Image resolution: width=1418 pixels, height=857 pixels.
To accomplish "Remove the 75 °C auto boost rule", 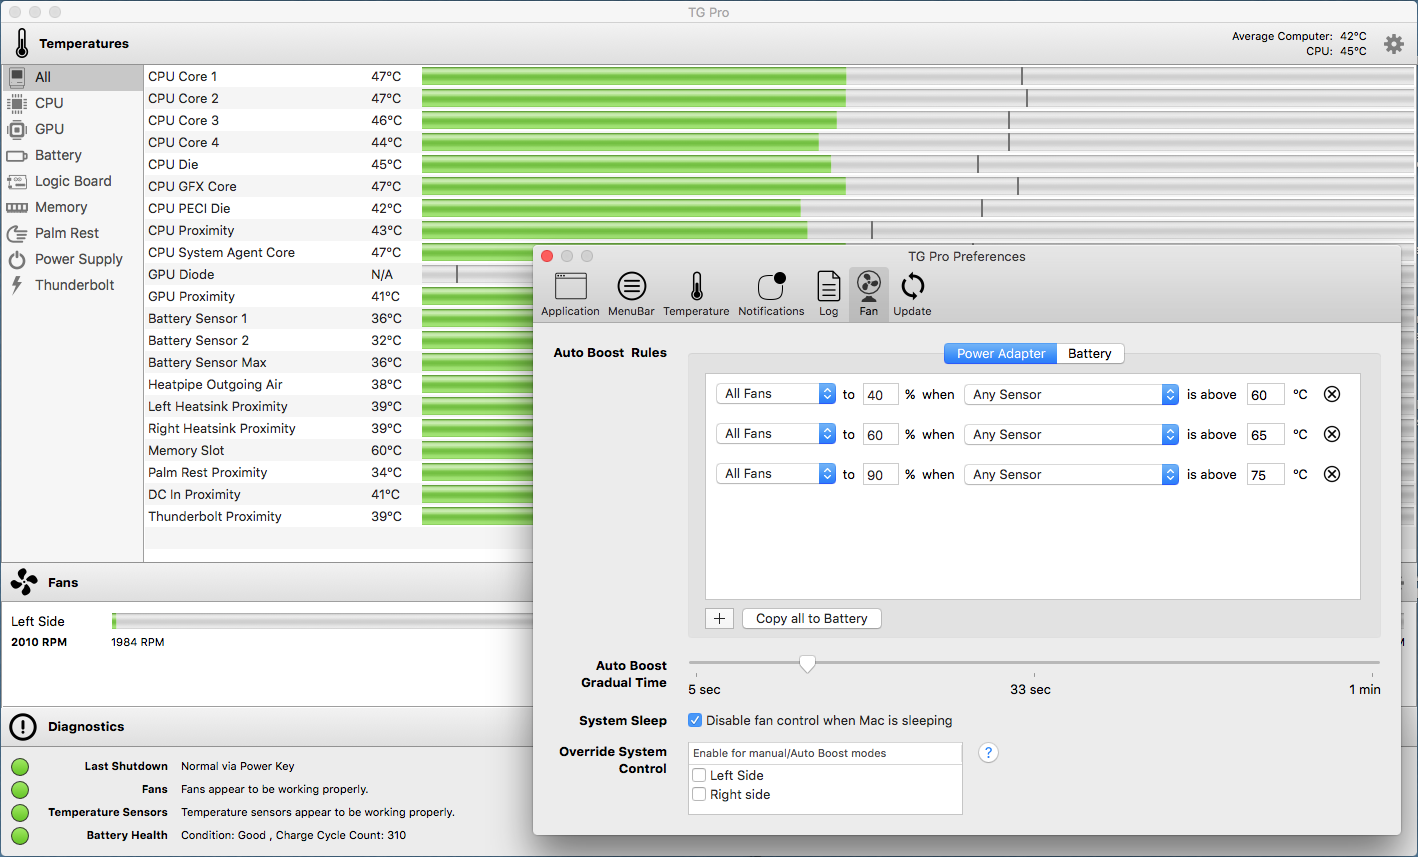I will click(x=1332, y=474).
